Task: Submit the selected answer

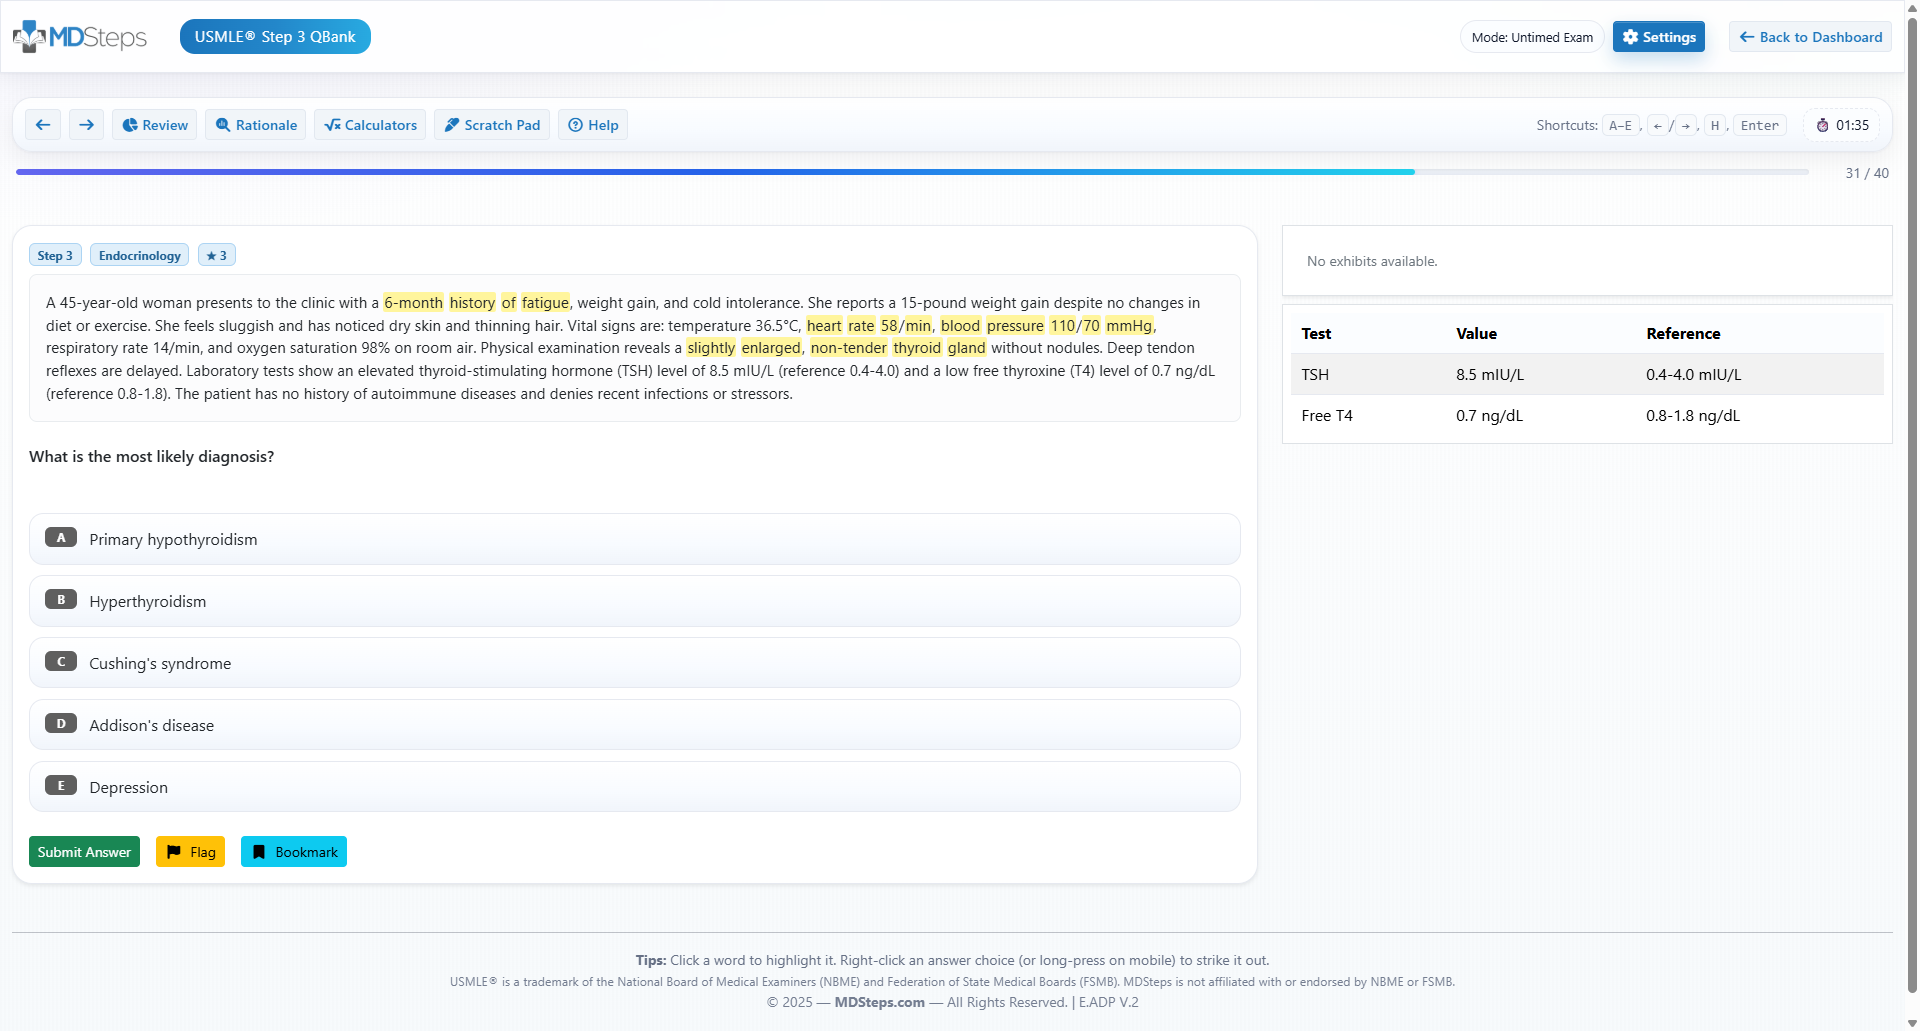Action: pos(84,852)
